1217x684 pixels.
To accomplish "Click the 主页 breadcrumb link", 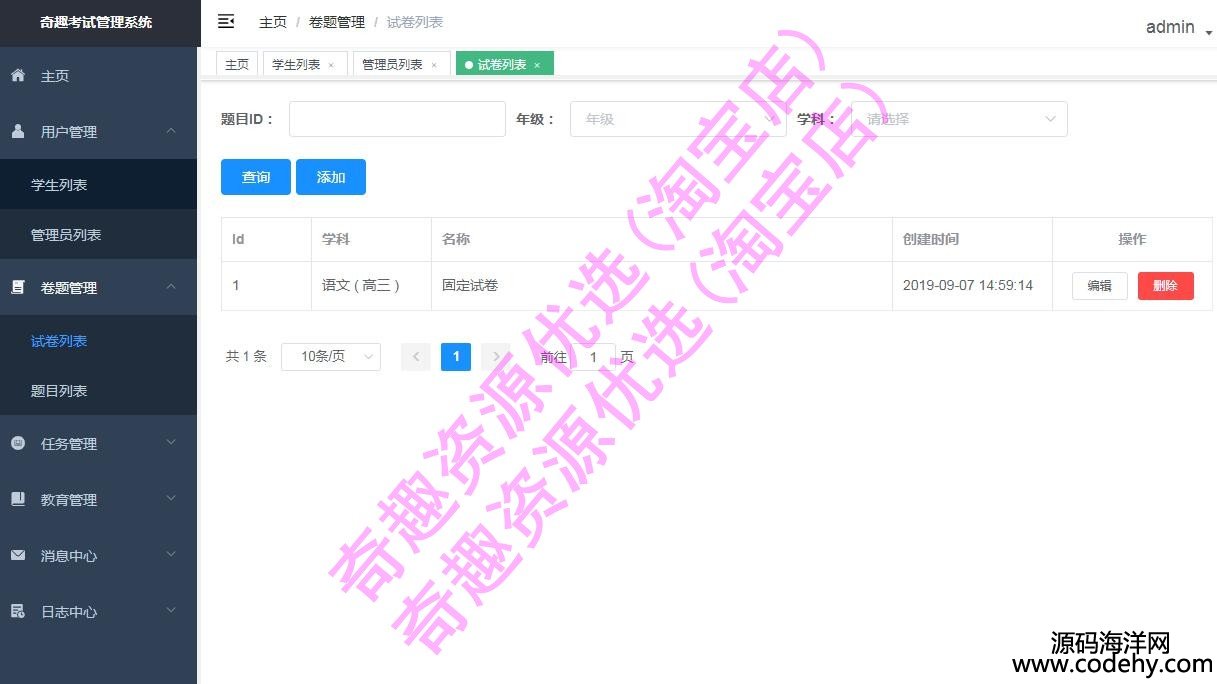I will point(273,22).
